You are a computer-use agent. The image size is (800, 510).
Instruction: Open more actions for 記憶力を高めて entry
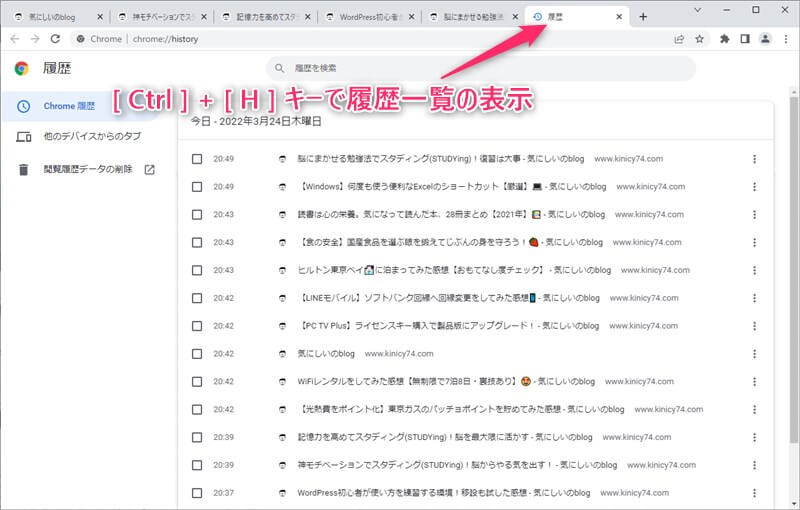click(x=754, y=437)
